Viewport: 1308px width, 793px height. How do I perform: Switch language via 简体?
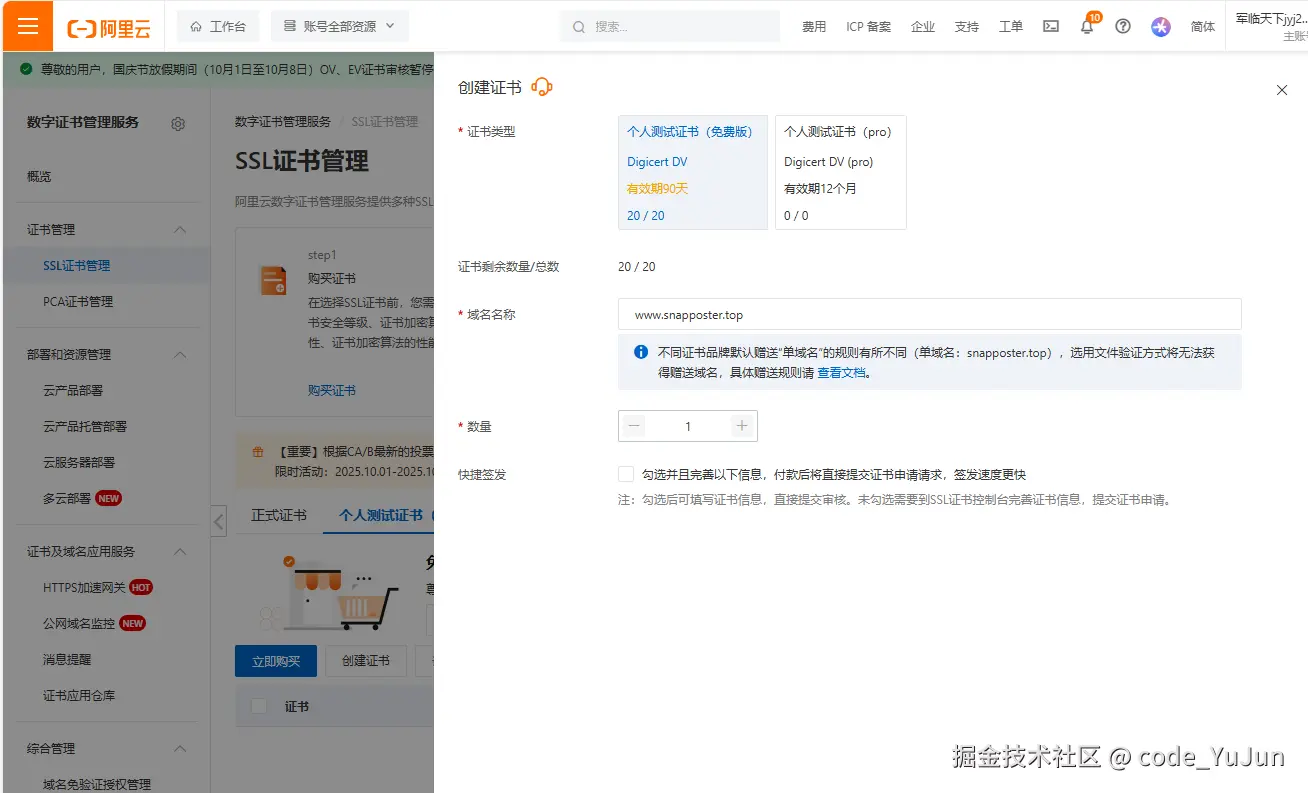click(x=1203, y=27)
